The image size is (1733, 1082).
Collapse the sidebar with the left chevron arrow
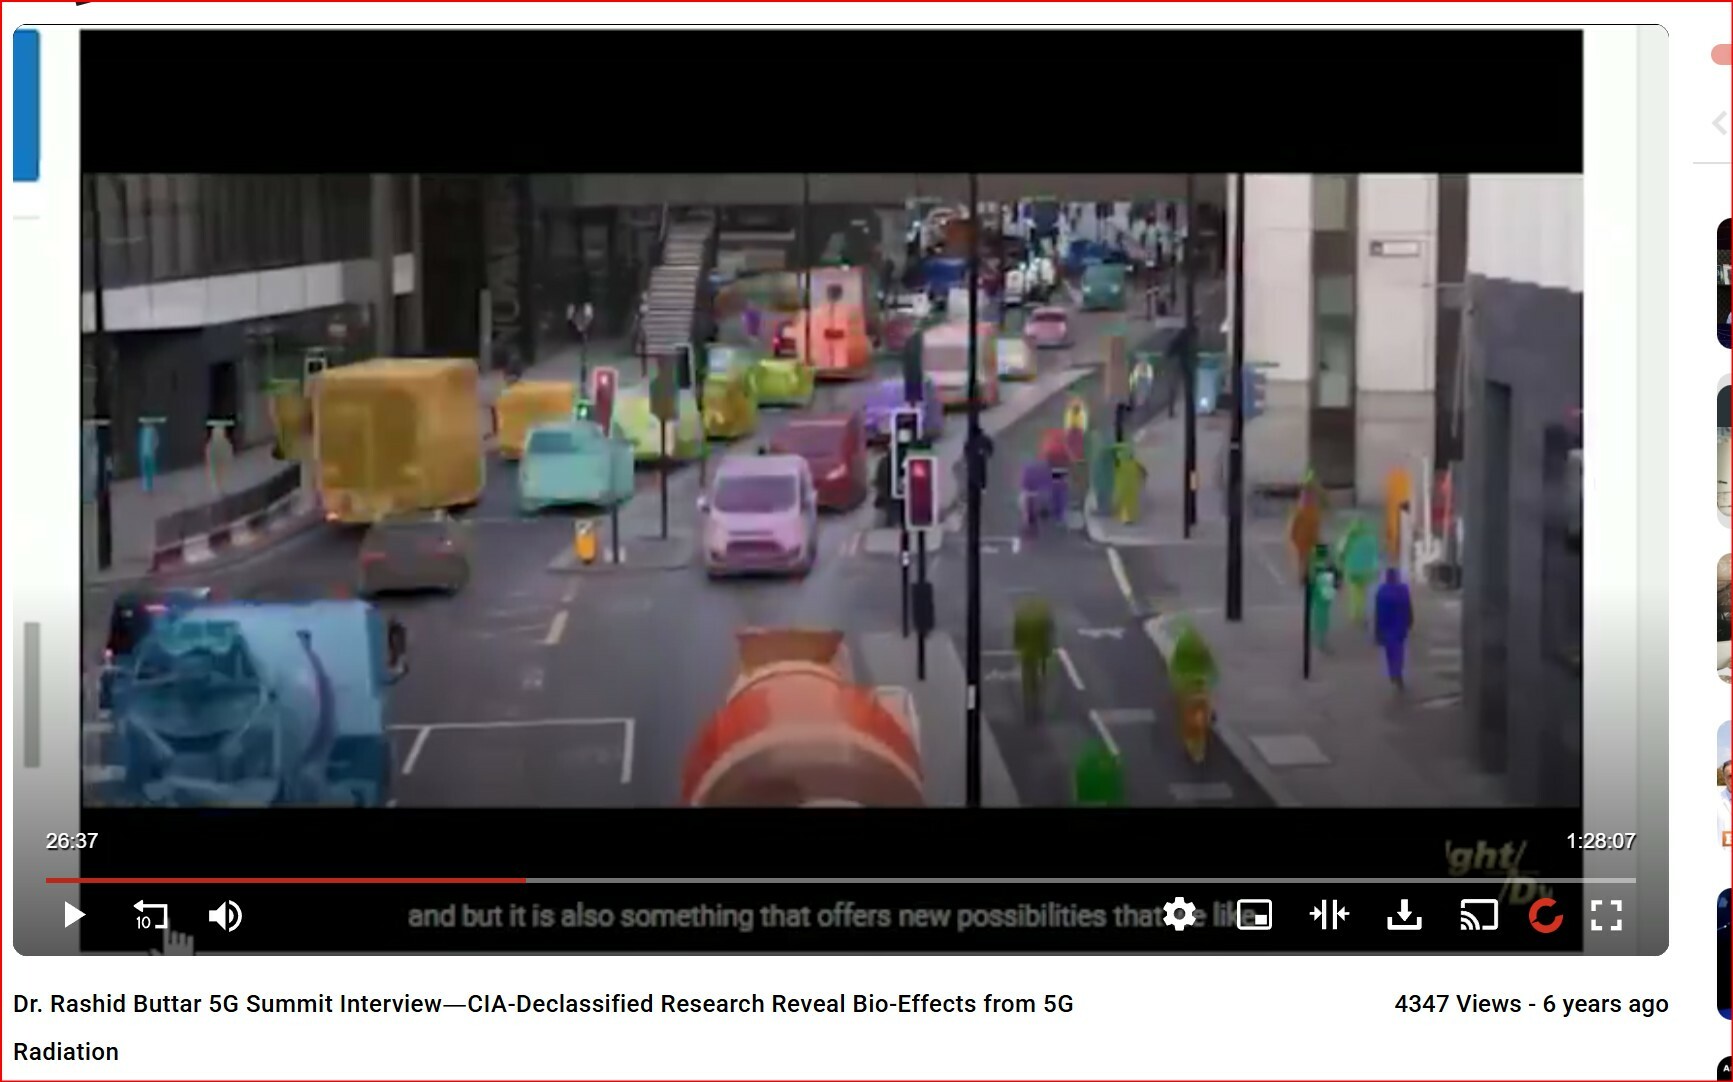1720,124
